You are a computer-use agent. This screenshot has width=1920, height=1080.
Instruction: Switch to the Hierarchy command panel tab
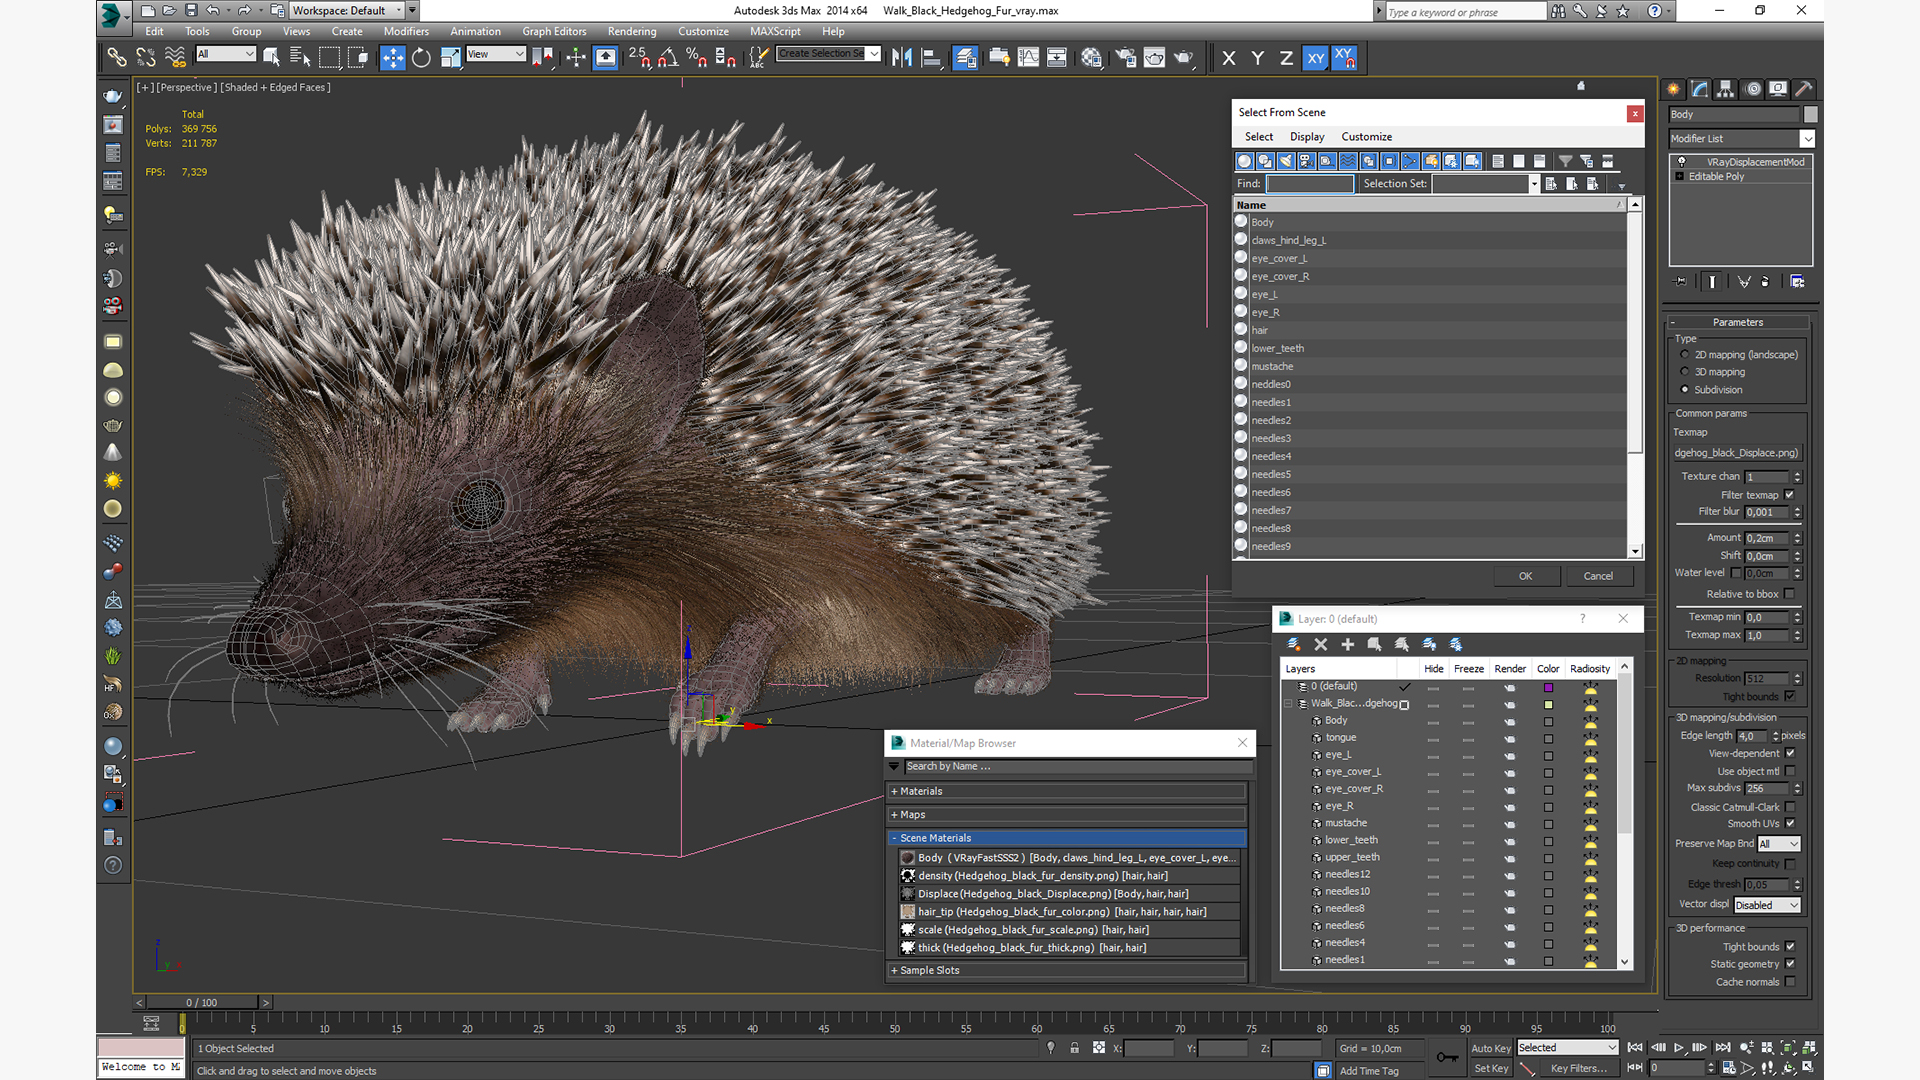[1725, 89]
